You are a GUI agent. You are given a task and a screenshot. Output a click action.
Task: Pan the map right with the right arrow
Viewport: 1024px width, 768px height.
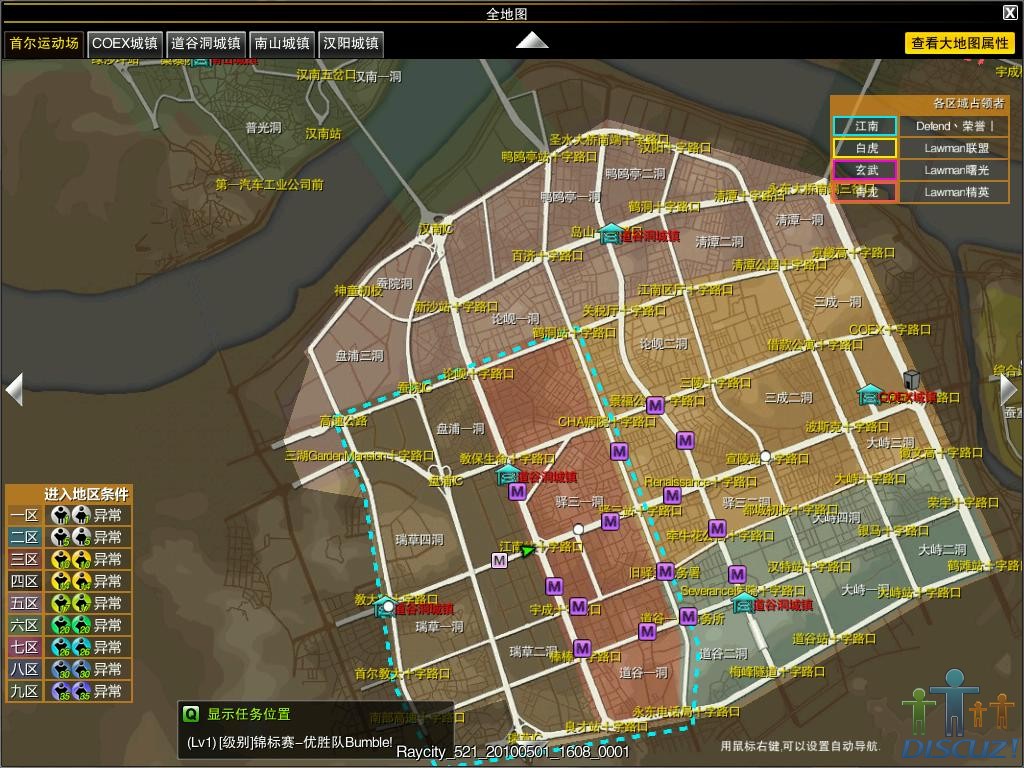(1009, 389)
